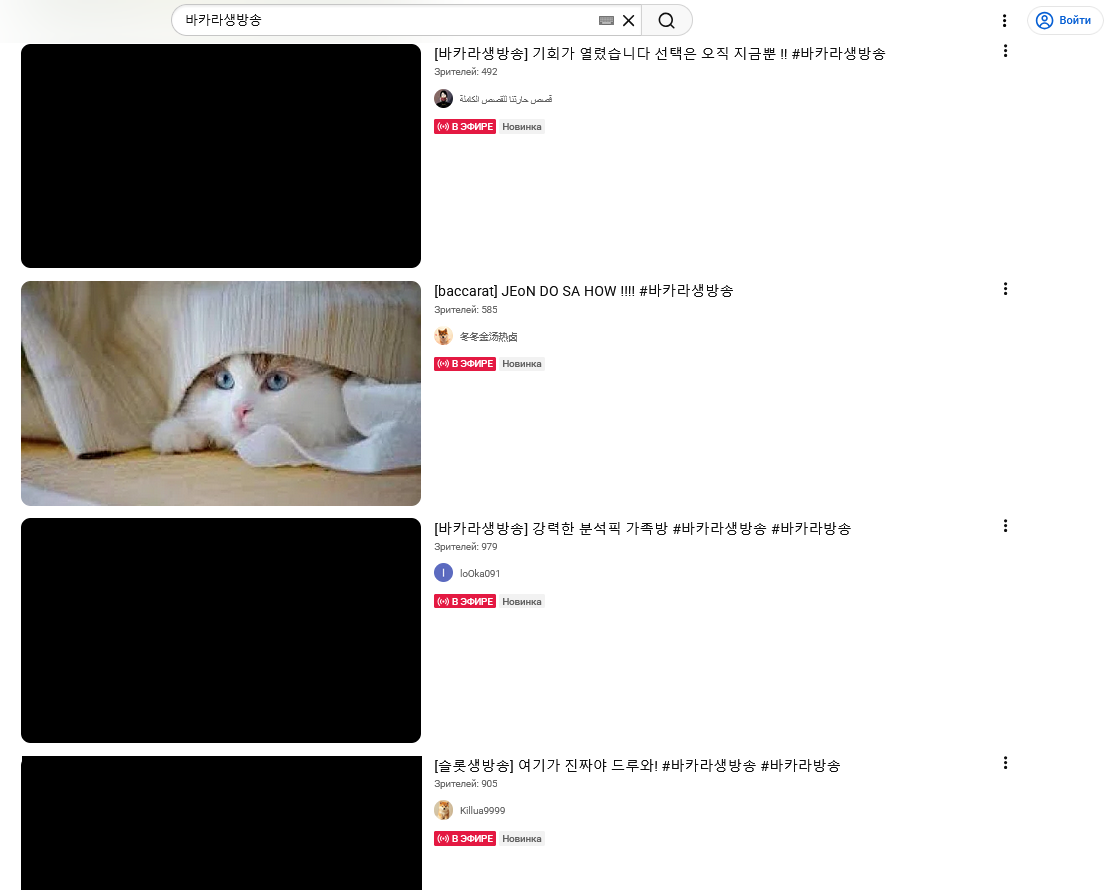1114x890 pixels.
Task: Click the cat thumbnail video
Action: pyautogui.click(x=221, y=394)
